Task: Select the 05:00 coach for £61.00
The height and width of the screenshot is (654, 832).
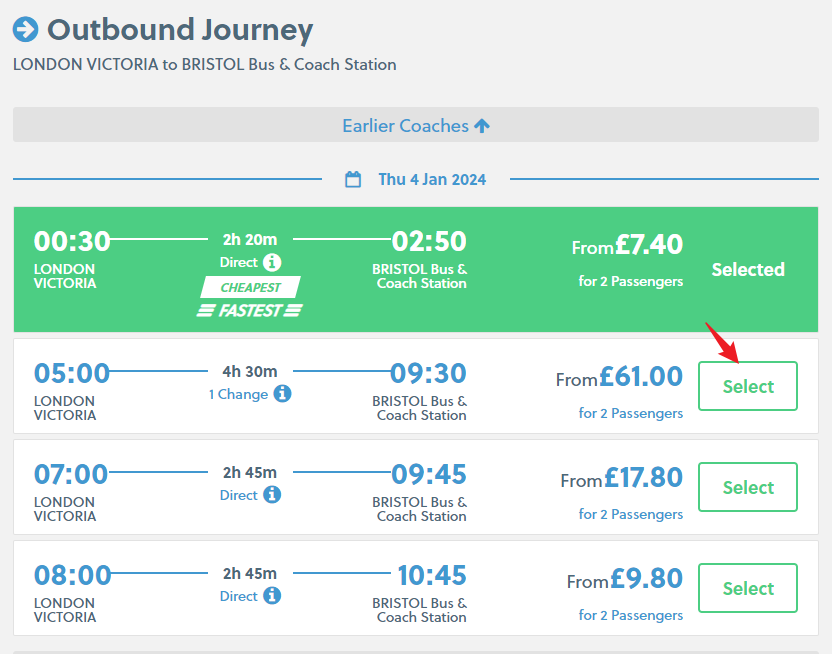Action: pyautogui.click(x=747, y=387)
